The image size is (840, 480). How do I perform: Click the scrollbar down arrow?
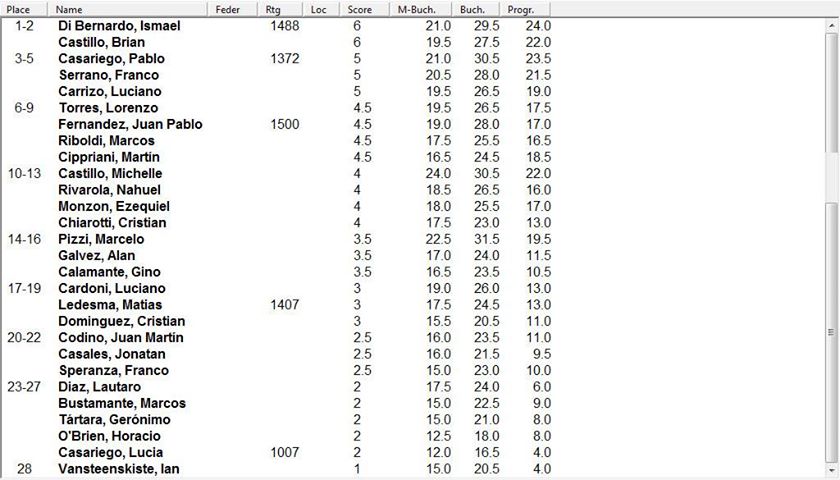tap(831, 468)
